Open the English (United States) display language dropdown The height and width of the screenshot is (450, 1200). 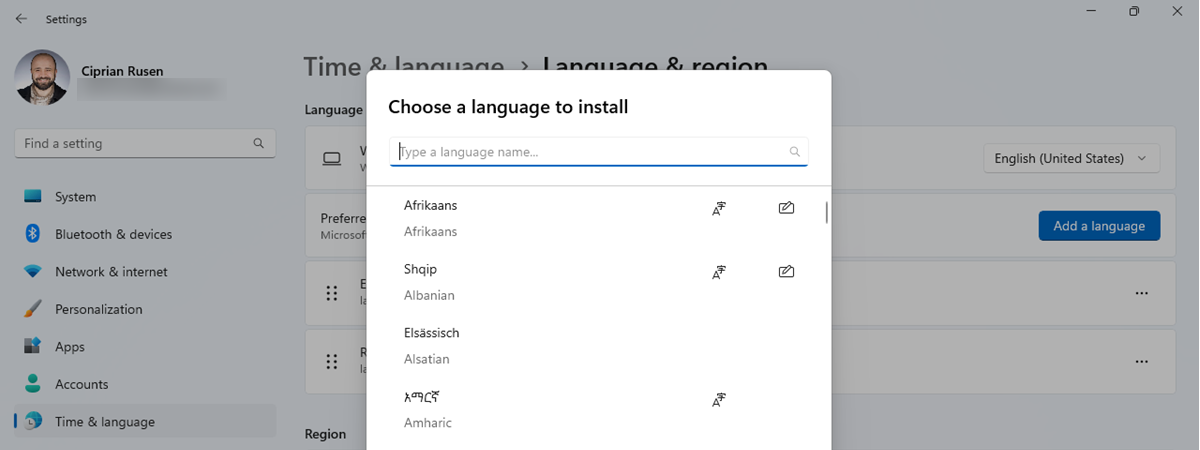point(1071,158)
